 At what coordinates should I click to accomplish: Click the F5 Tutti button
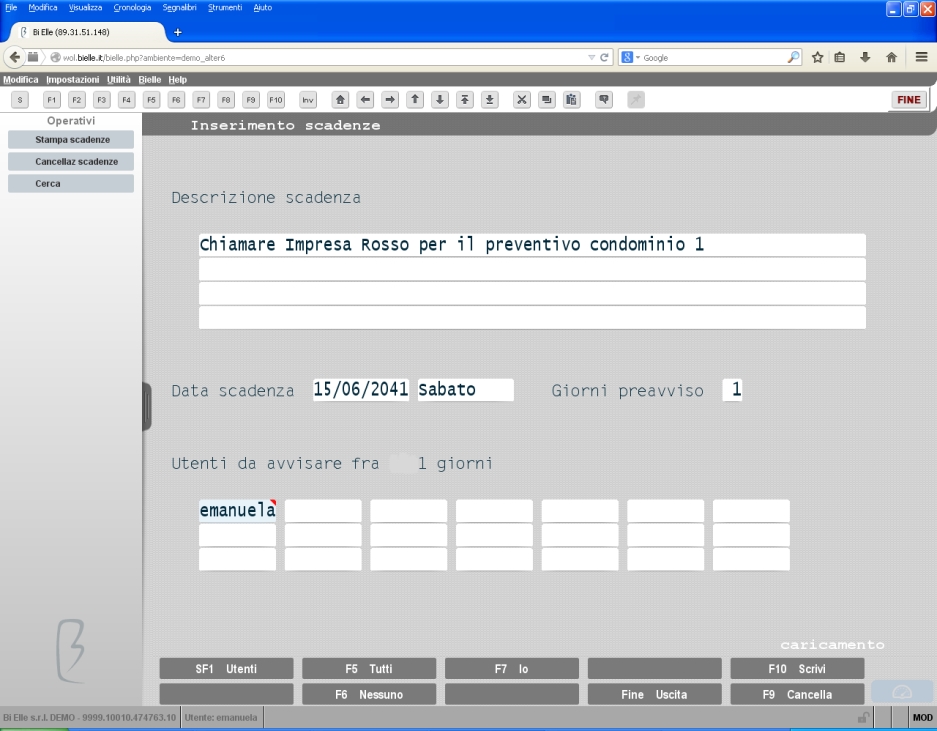point(369,669)
